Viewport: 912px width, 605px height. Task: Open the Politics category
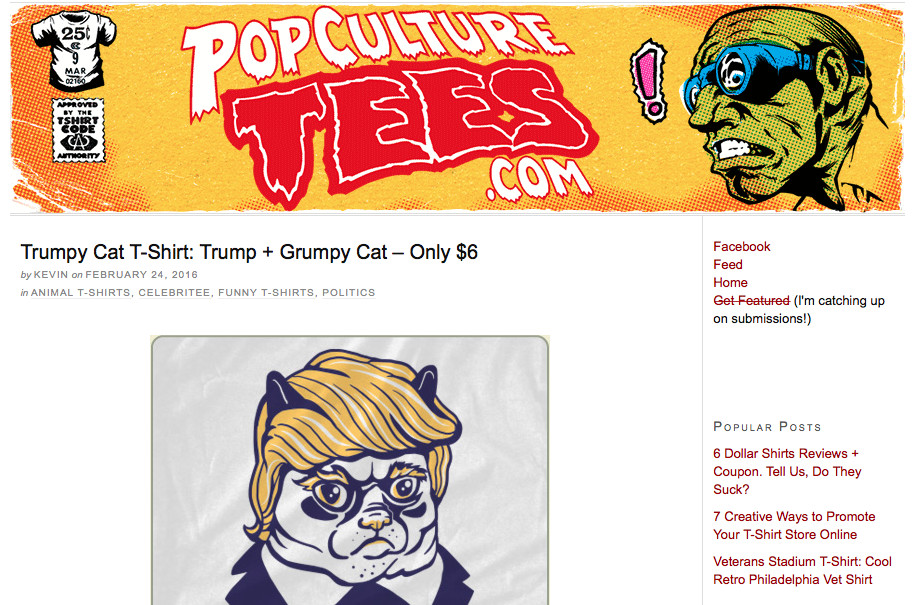coord(348,293)
